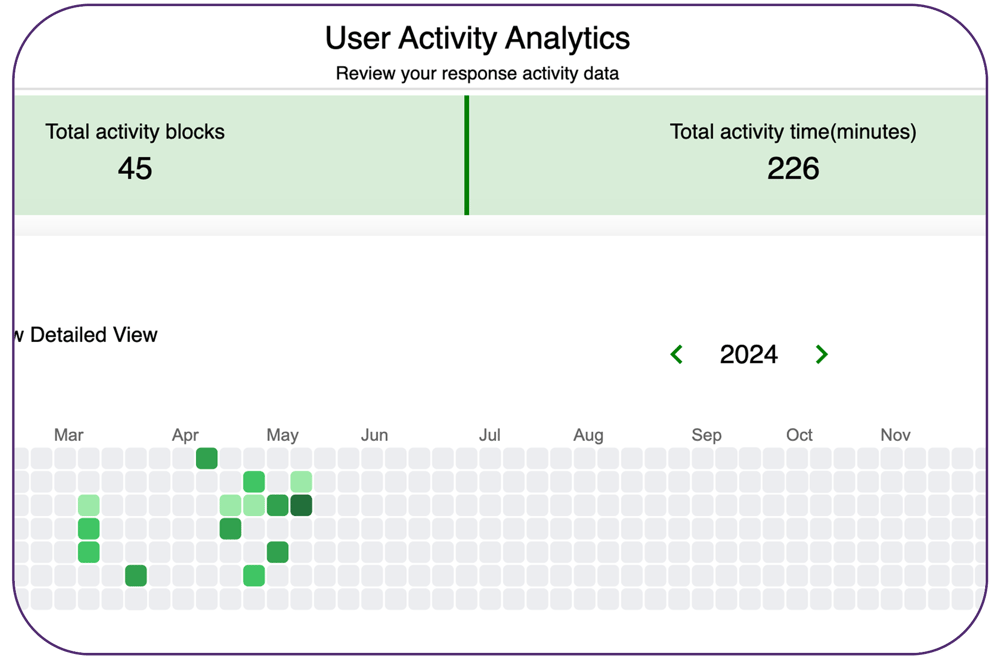The image size is (1000, 659).
Task: Click the Mar month label
Action: pos(69,435)
